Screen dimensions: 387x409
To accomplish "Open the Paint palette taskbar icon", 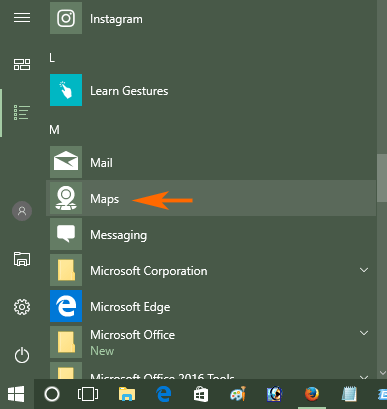I will tap(238, 394).
